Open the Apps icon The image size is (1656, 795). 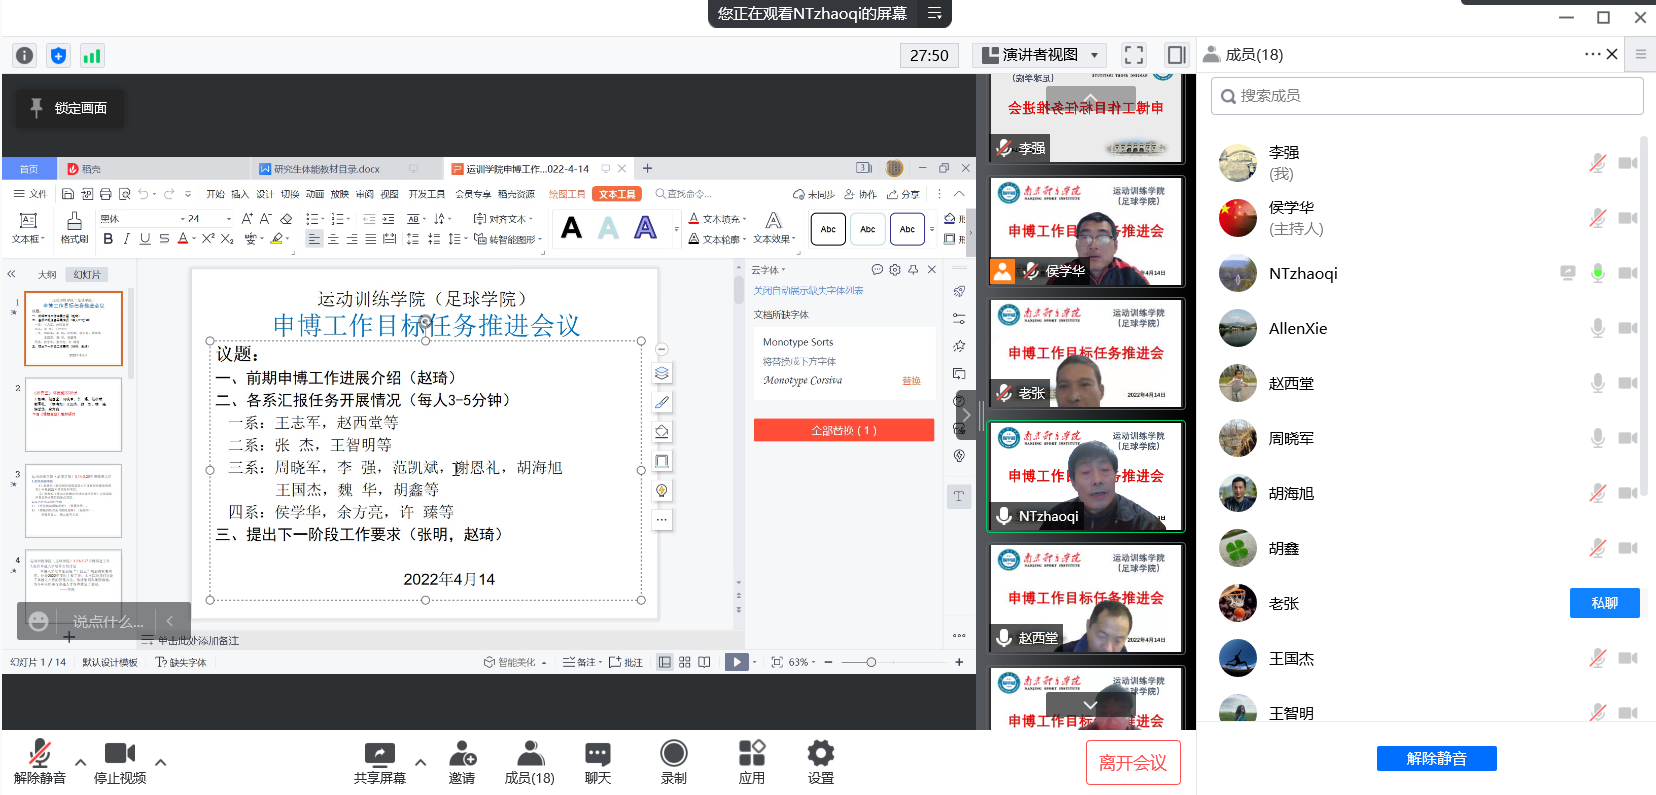tap(751, 755)
